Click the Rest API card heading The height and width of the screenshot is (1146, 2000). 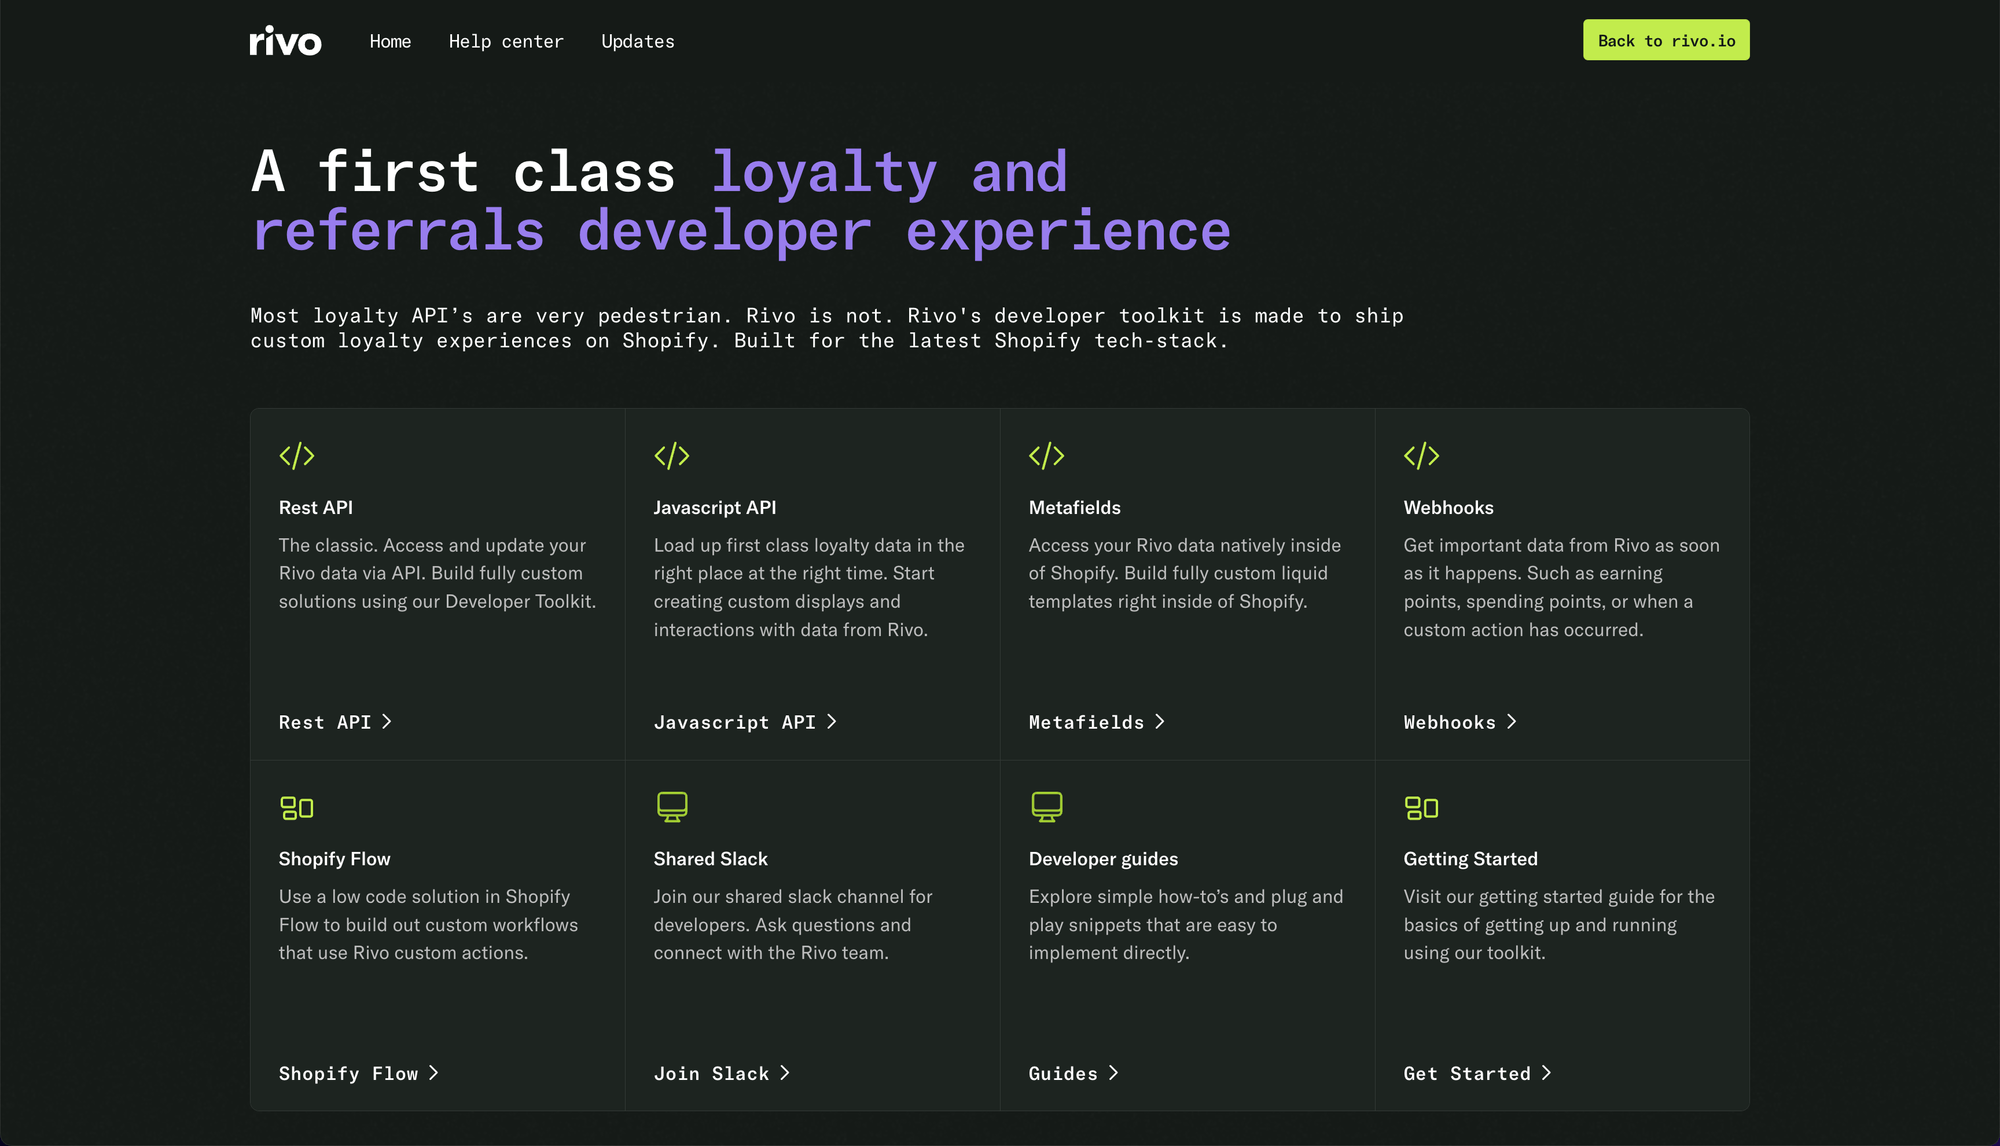coord(316,507)
